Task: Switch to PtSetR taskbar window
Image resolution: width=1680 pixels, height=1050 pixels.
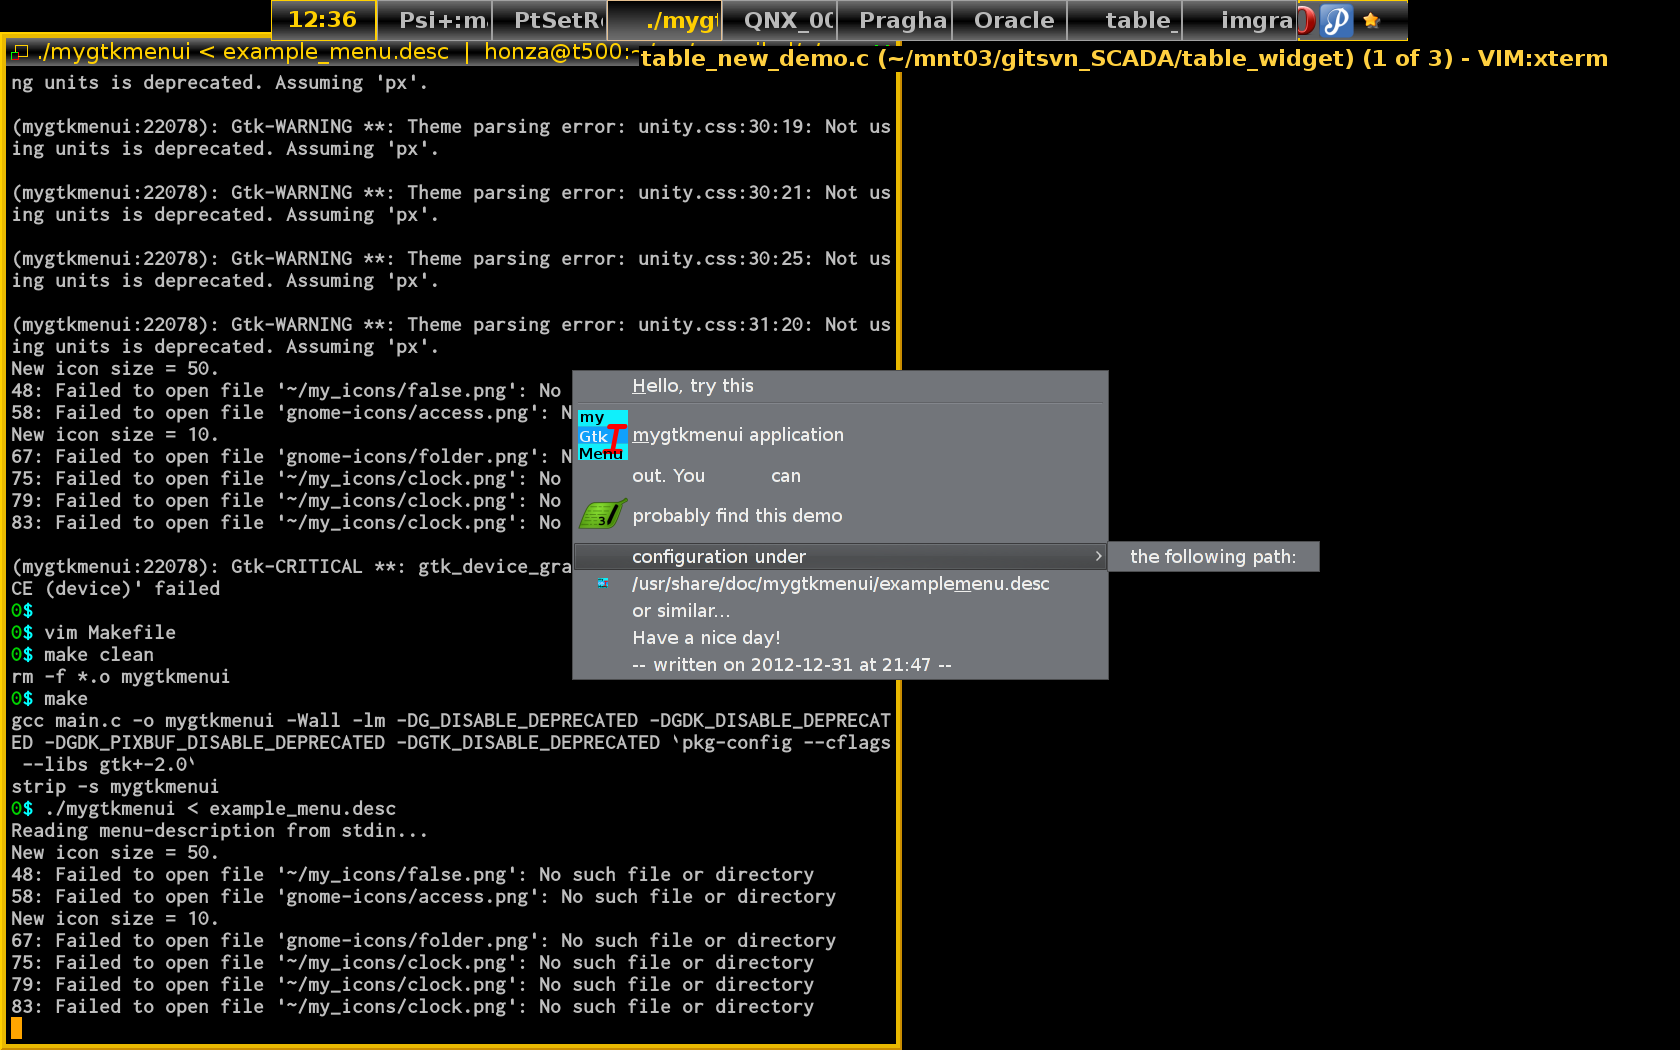Action: click(549, 20)
